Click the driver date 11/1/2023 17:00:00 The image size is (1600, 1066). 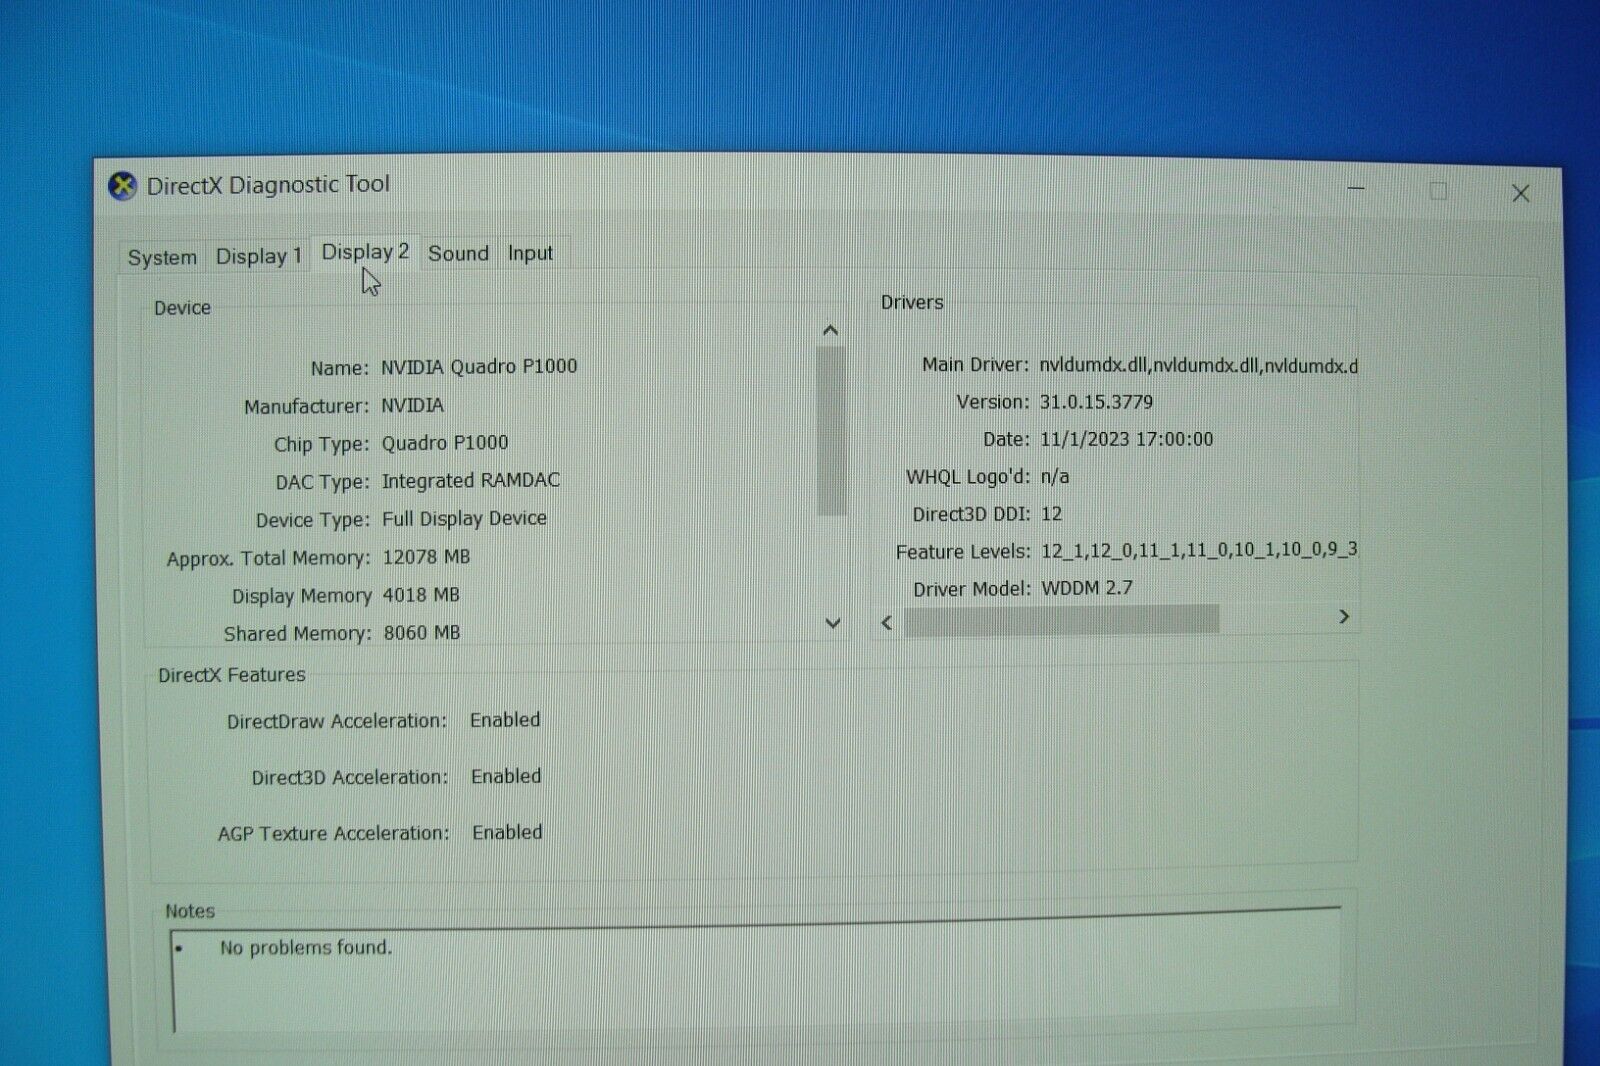tap(1126, 439)
